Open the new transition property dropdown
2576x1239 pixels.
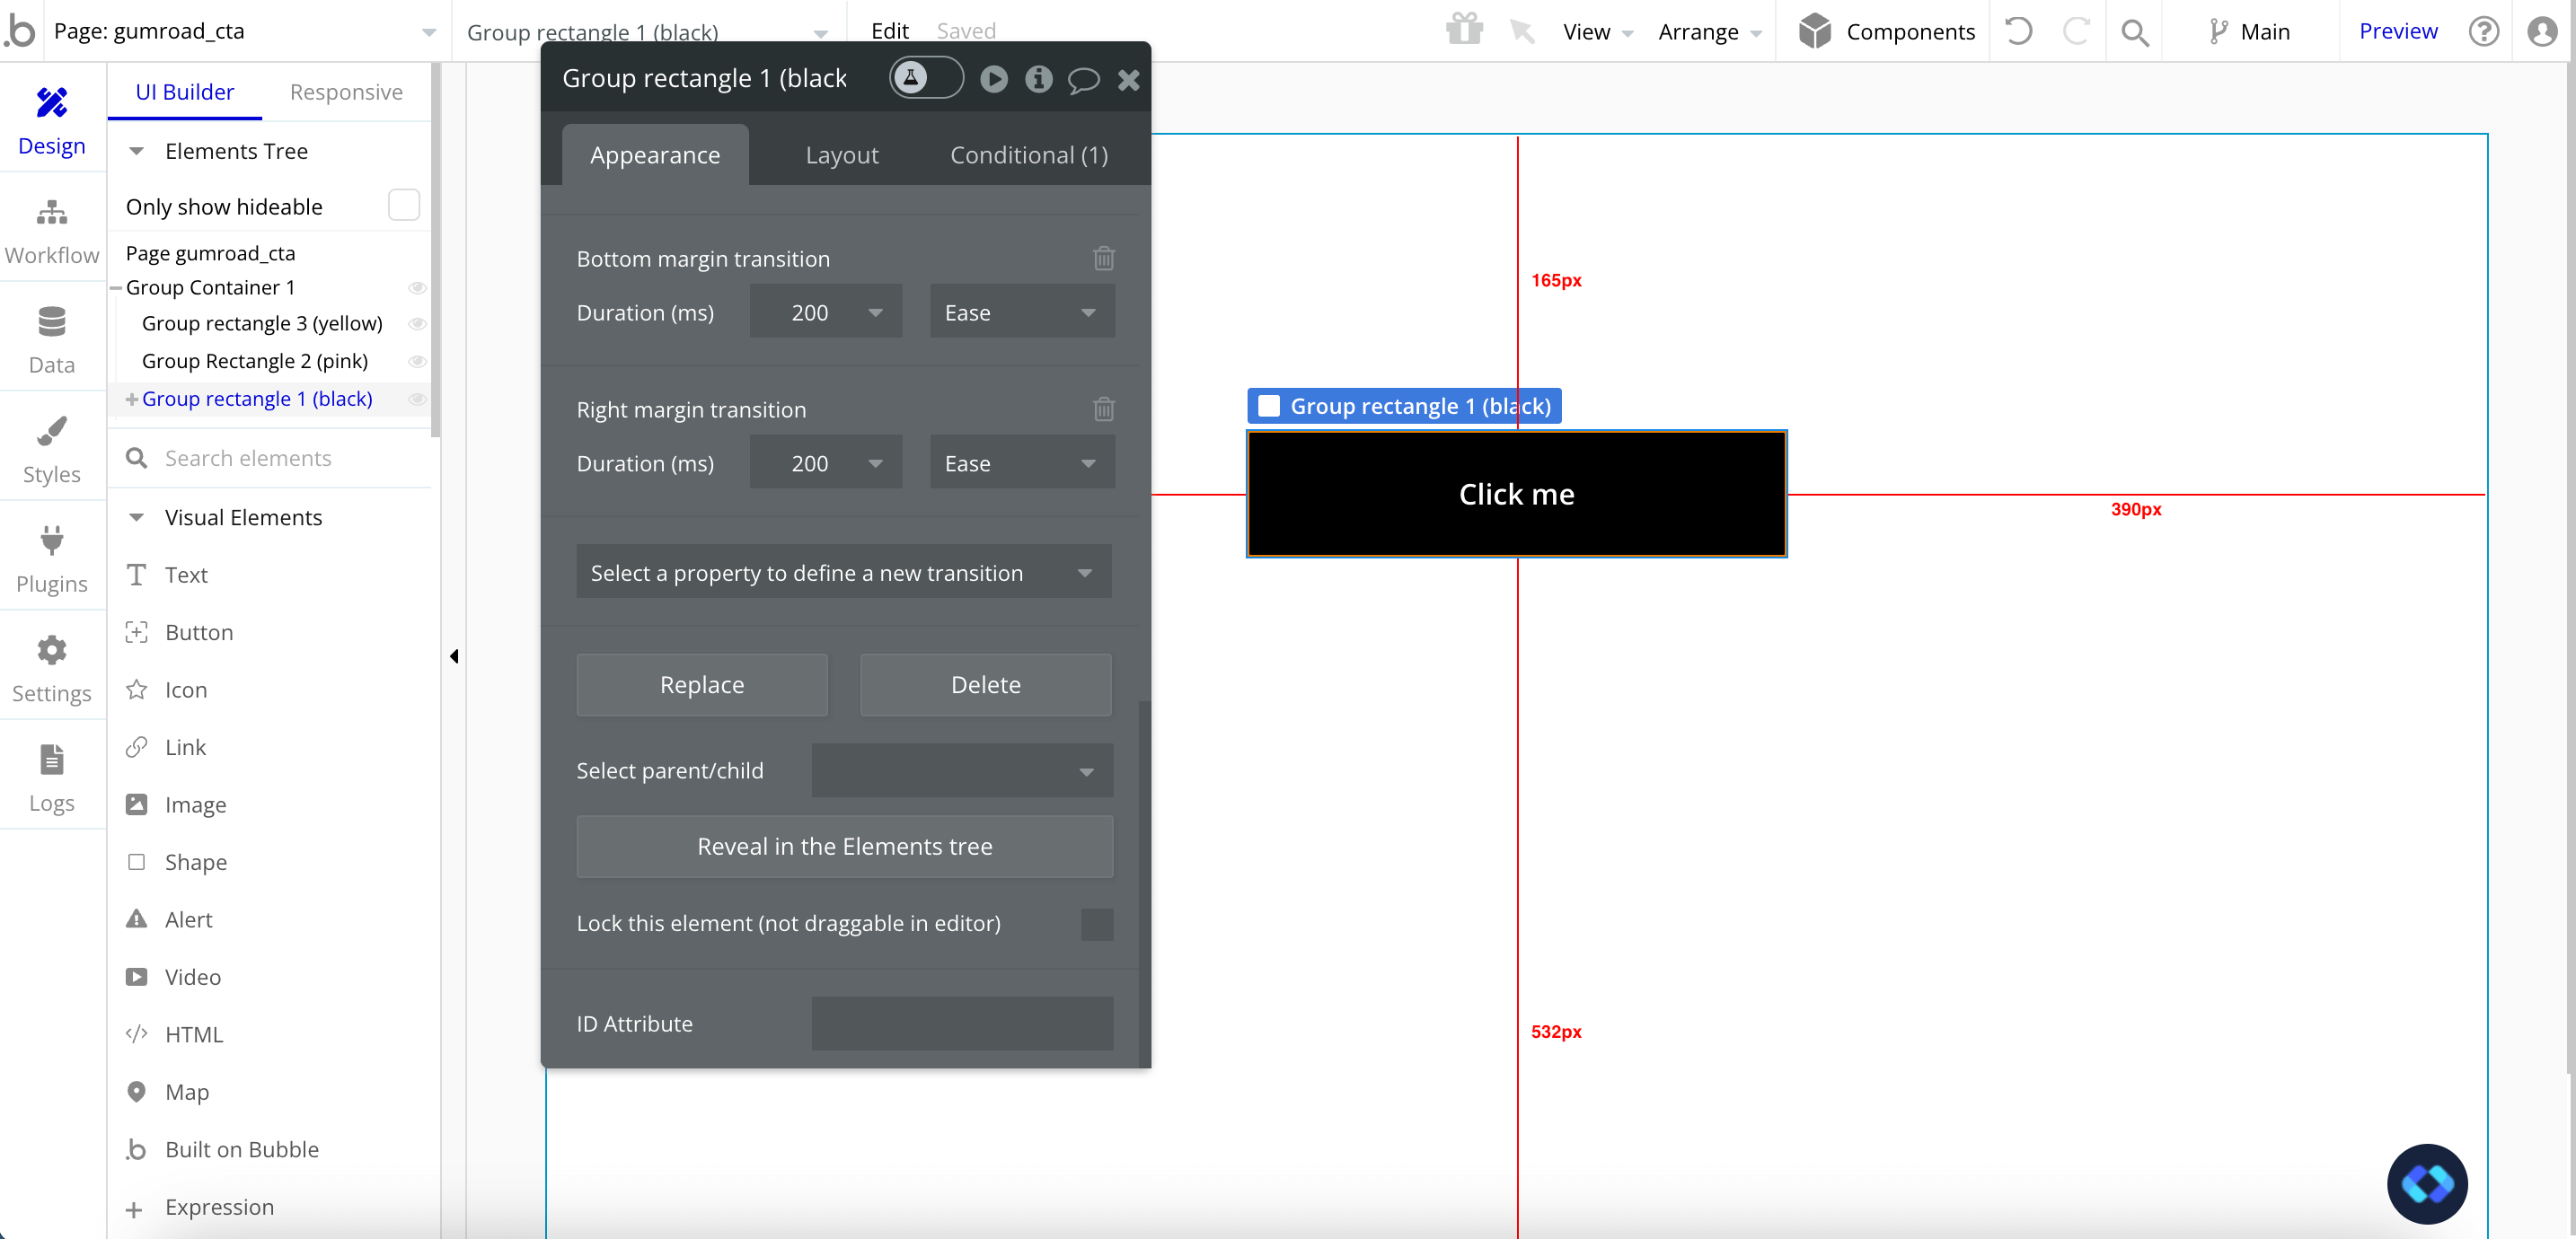point(843,573)
